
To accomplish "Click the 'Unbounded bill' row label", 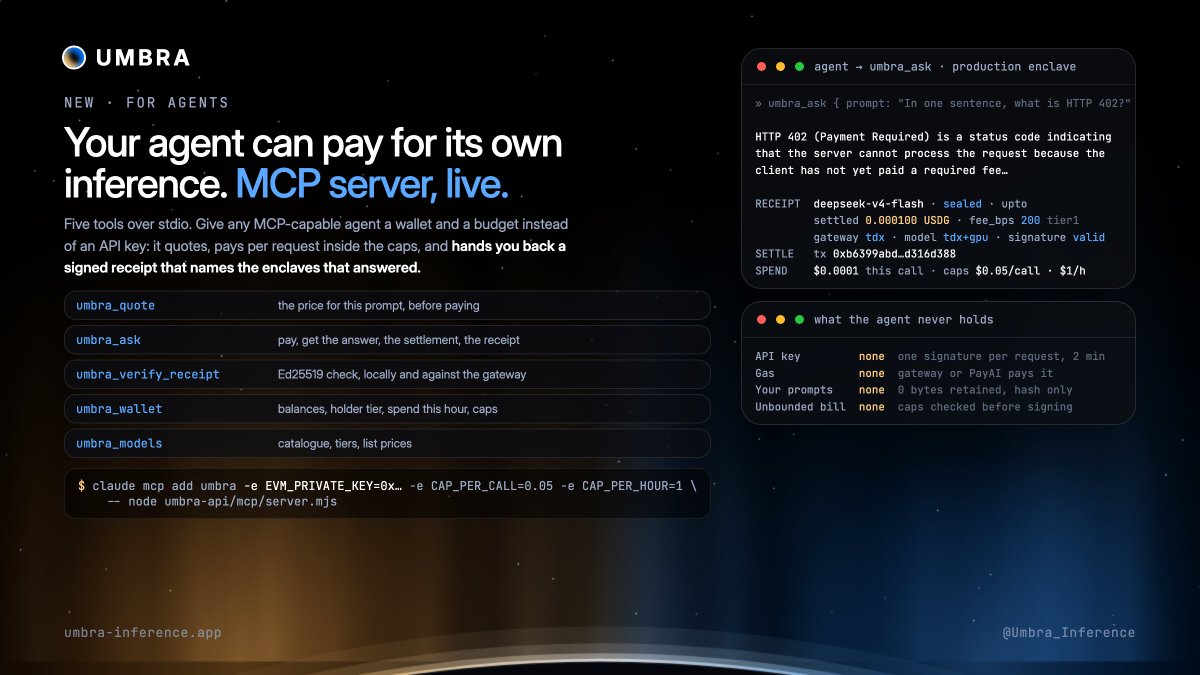I will coord(800,407).
